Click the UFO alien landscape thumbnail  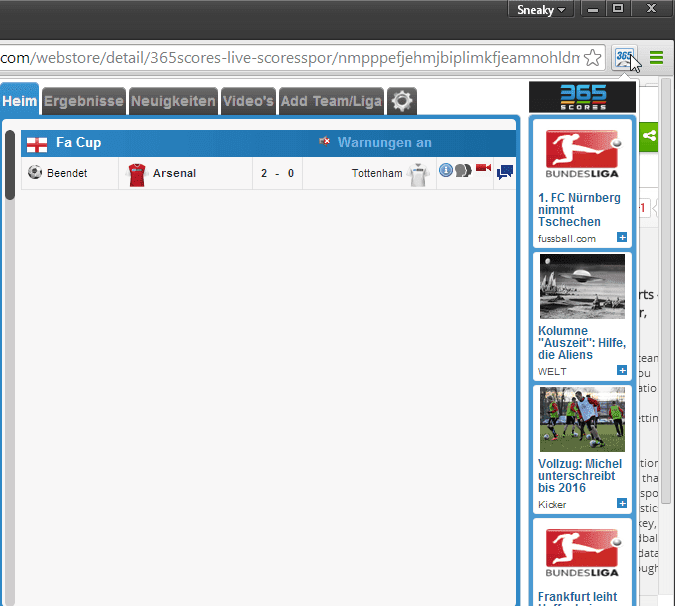tap(582, 286)
